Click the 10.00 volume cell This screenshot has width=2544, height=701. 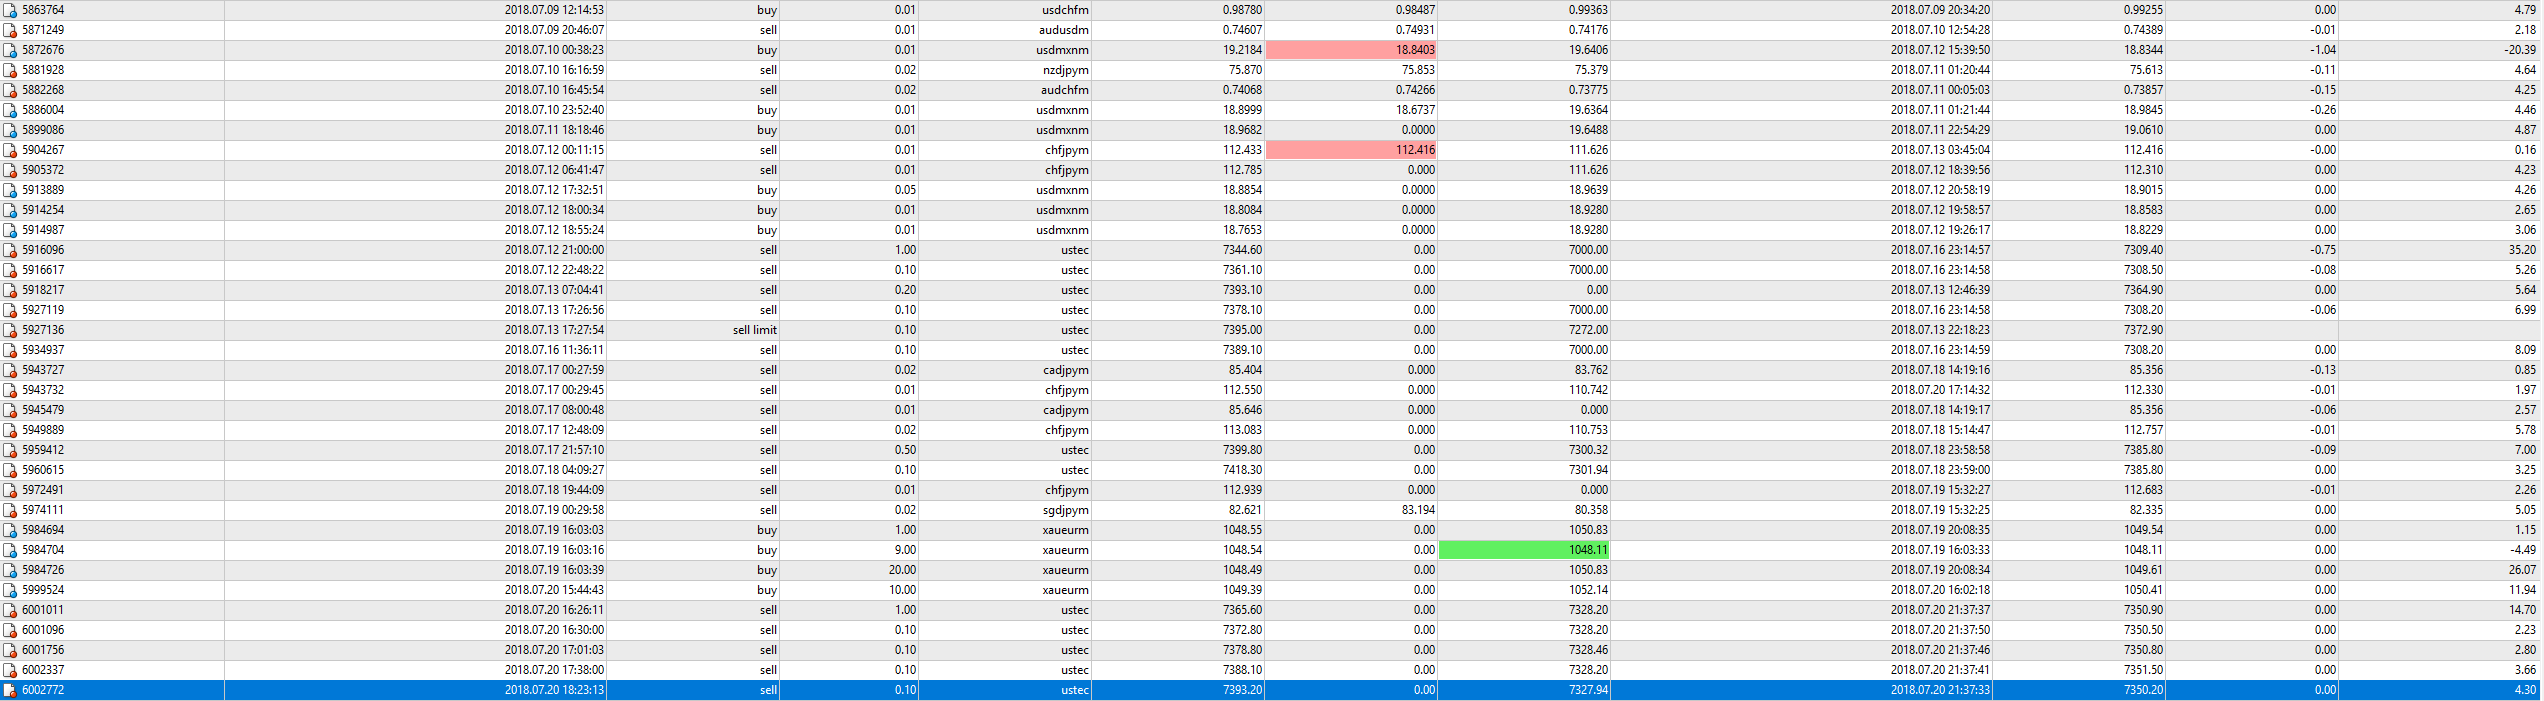tap(902, 590)
